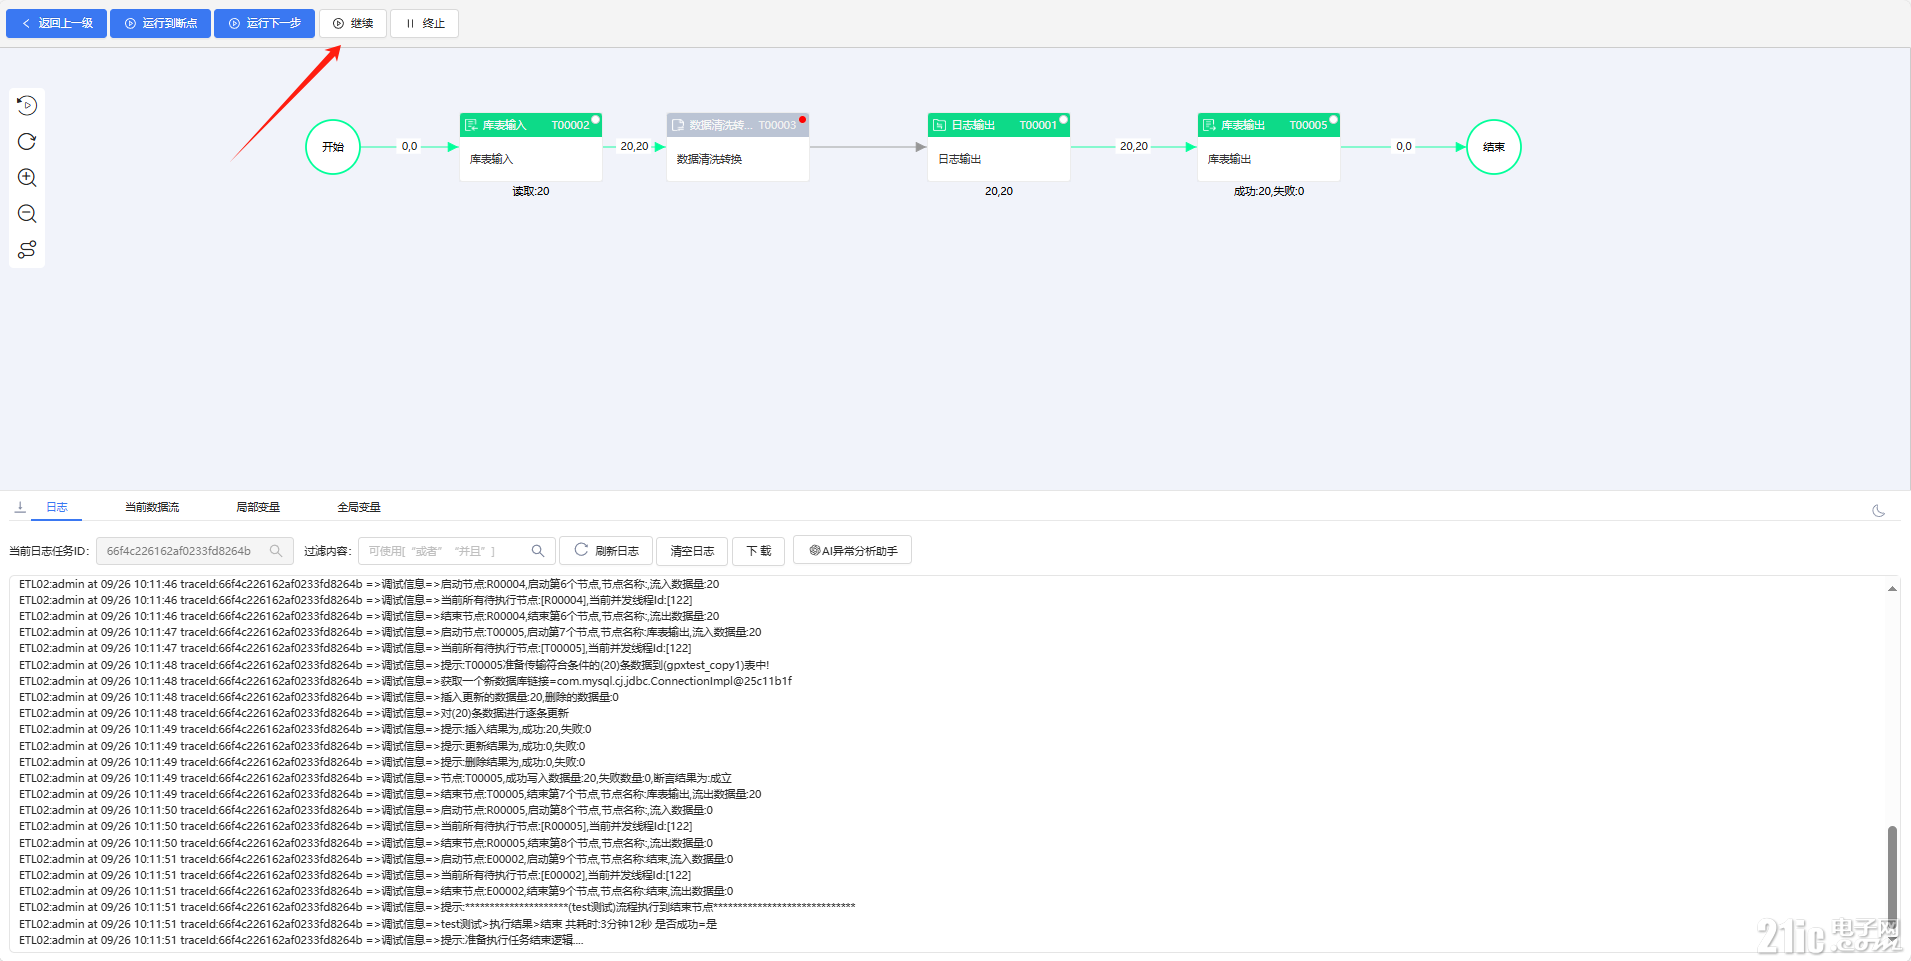Toggle dark mode moon icon

1878,510
